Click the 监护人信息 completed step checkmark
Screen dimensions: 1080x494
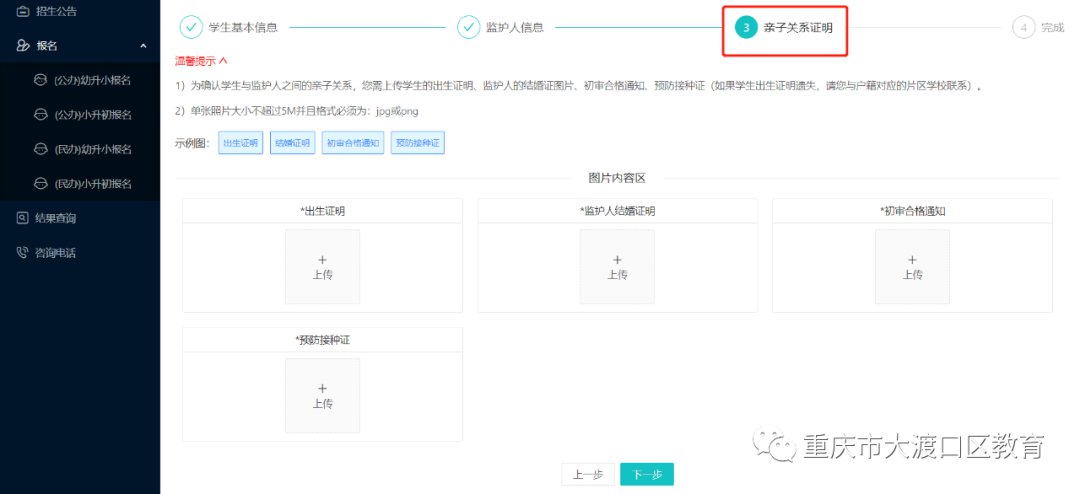[469, 27]
